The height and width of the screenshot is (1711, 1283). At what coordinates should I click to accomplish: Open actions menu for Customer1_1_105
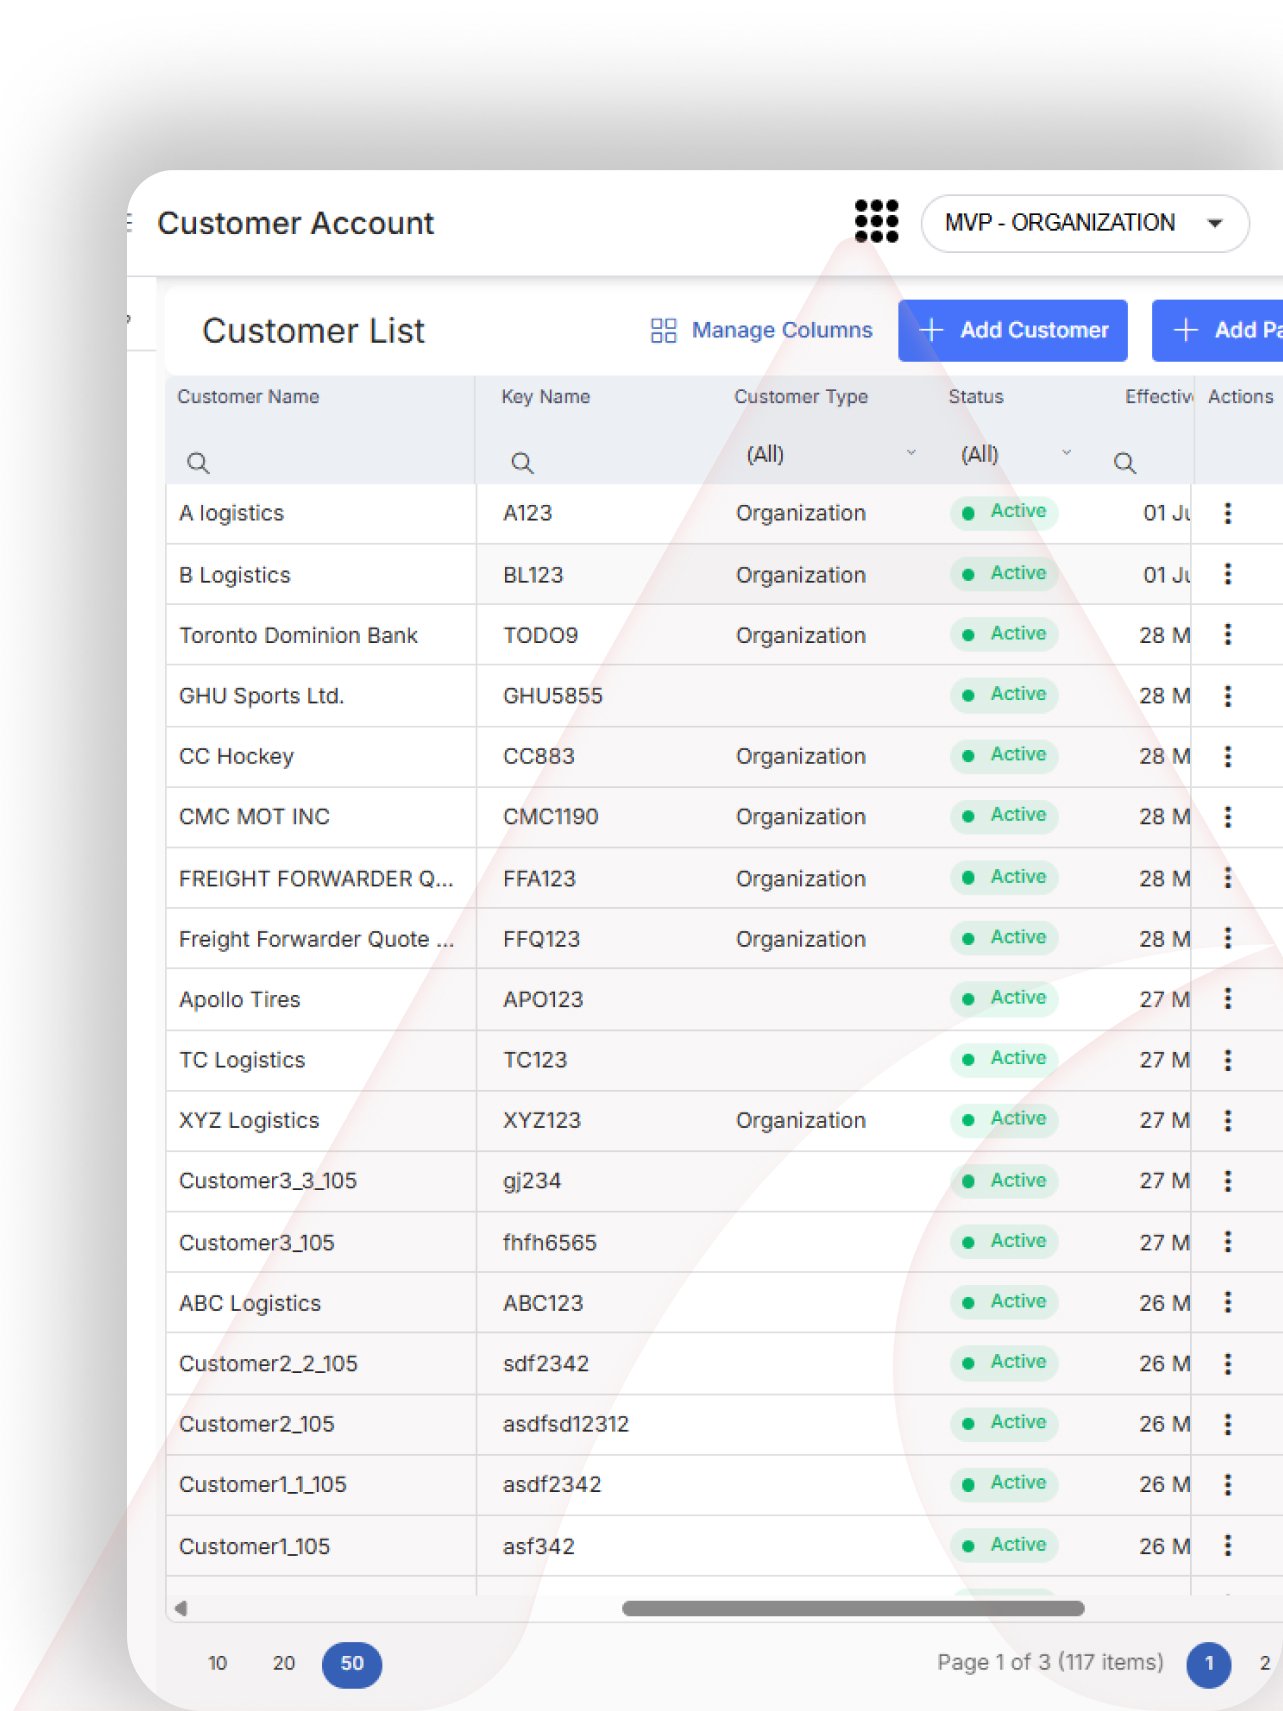coord(1228,1484)
